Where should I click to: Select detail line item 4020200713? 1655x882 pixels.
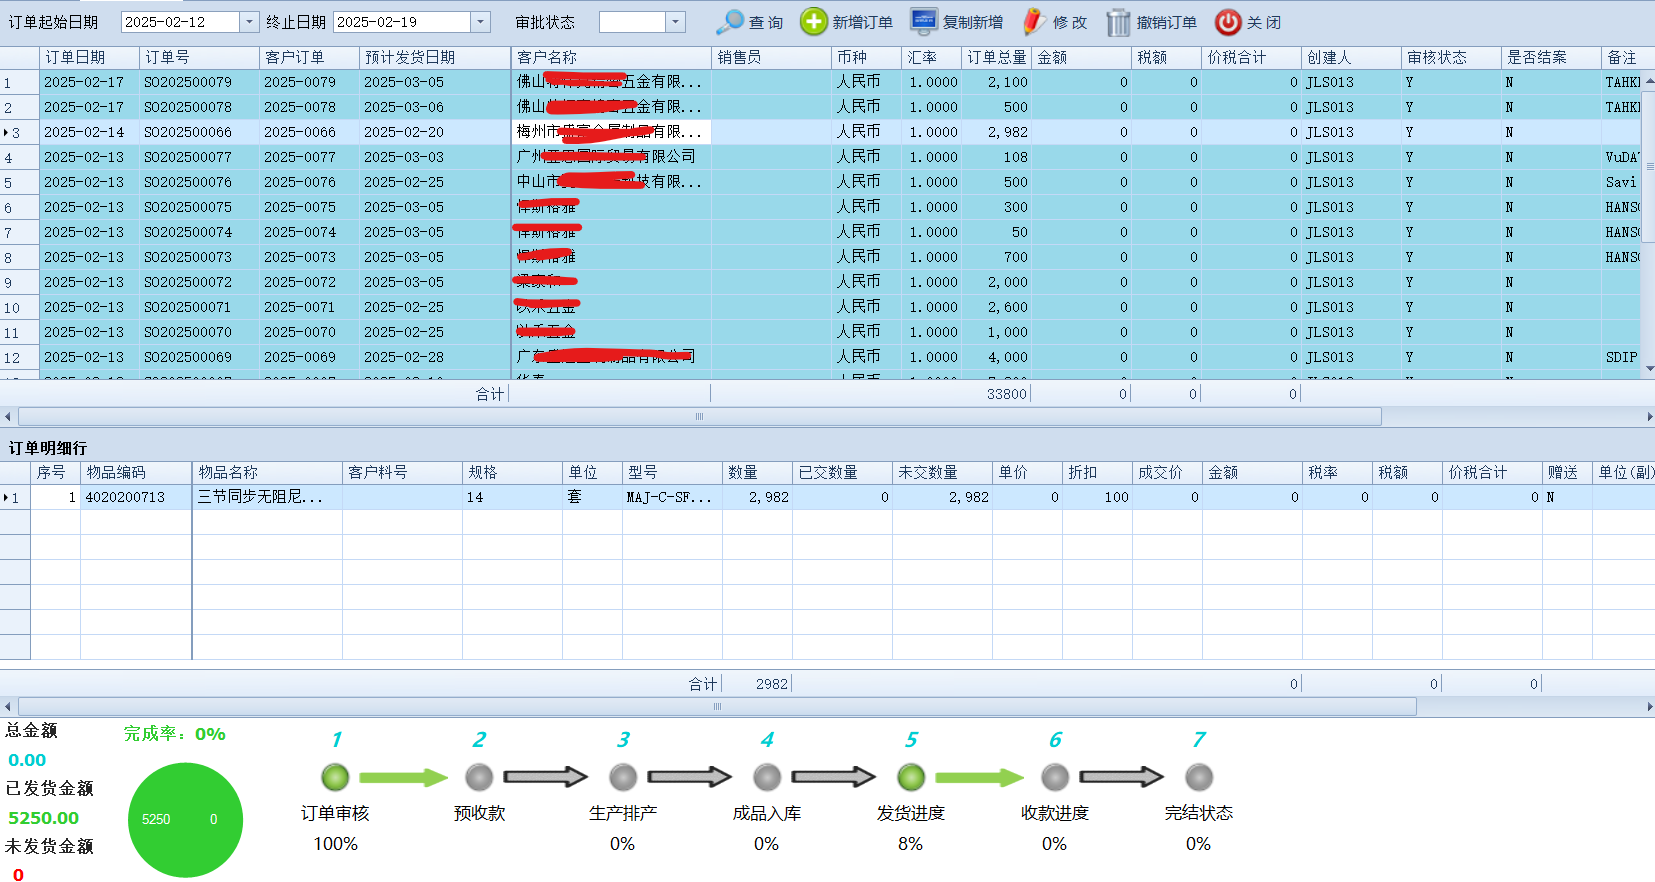[x=125, y=497]
